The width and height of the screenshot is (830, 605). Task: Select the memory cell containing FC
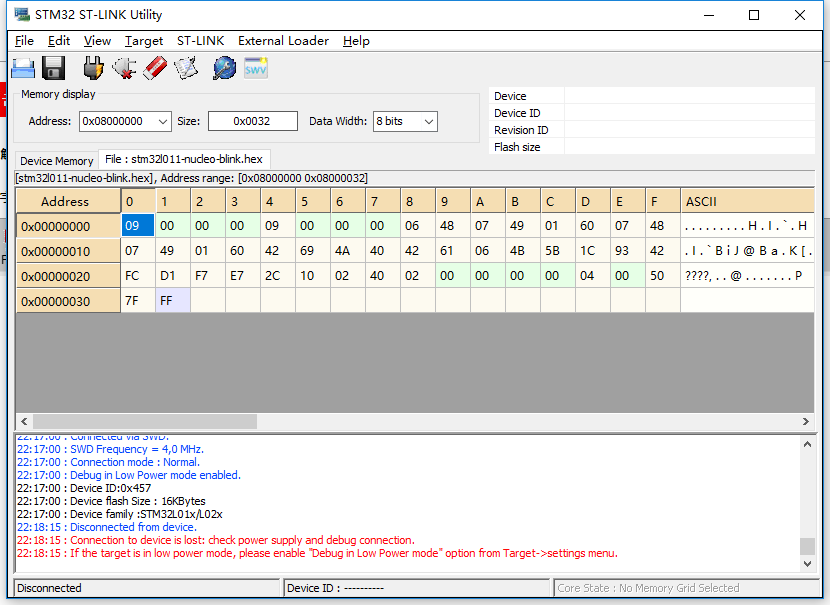tap(138, 276)
